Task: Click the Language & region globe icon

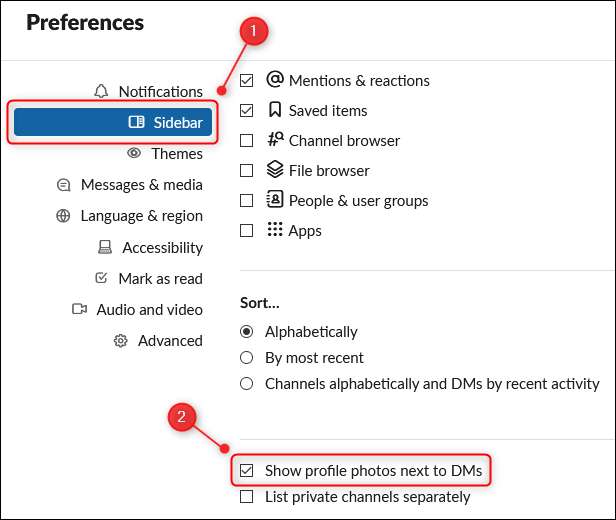Action: click(64, 216)
